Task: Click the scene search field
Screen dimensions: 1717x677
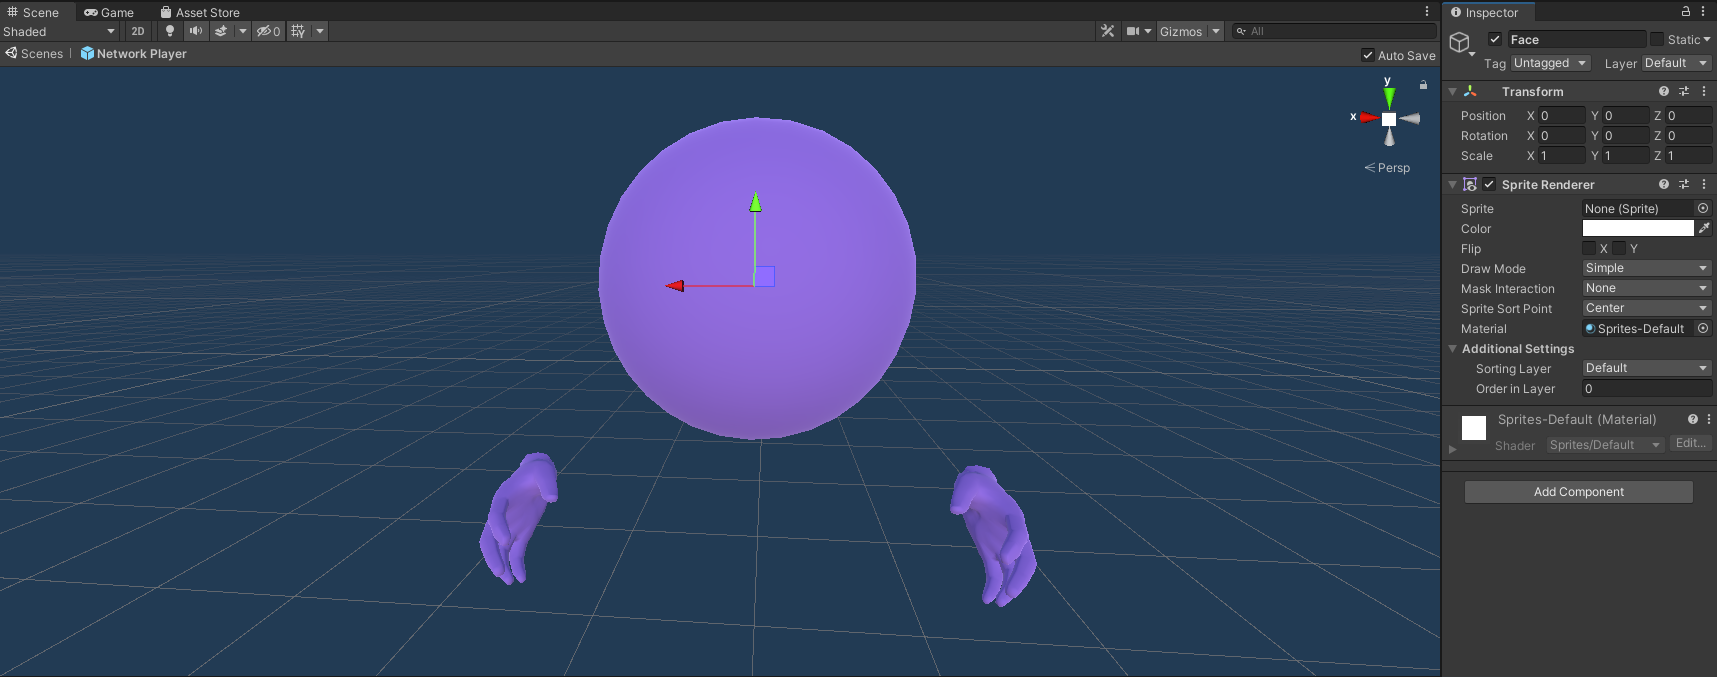Action: (x=1334, y=31)
